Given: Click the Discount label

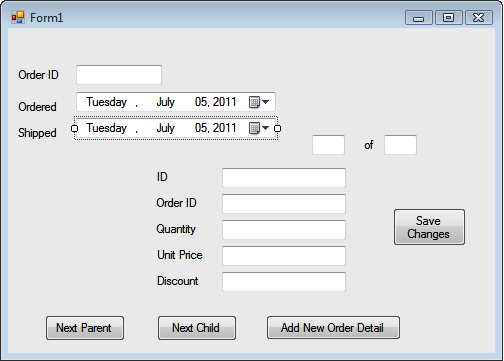Looking at the screenshot, I should [178, 281].
